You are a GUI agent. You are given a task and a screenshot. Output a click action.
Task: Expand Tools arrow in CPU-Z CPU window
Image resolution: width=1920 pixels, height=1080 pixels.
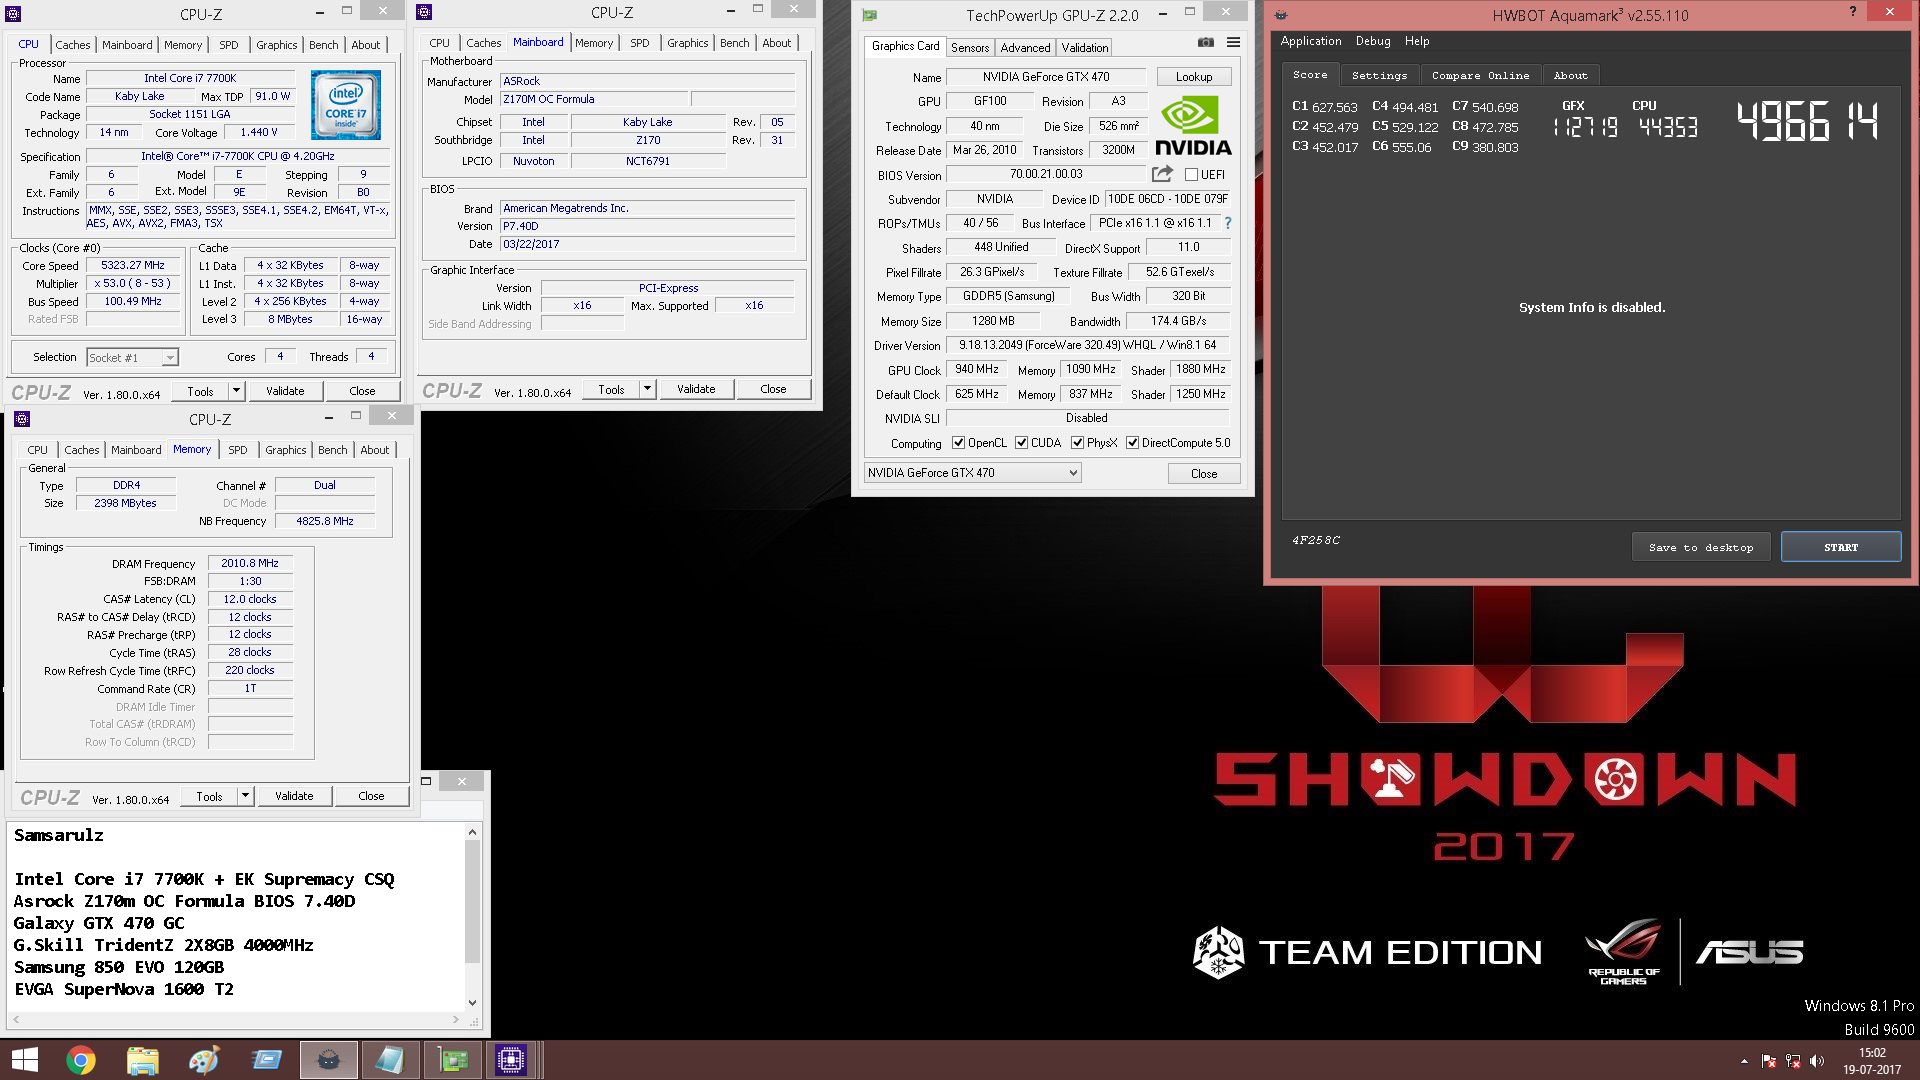coord(237,391)
